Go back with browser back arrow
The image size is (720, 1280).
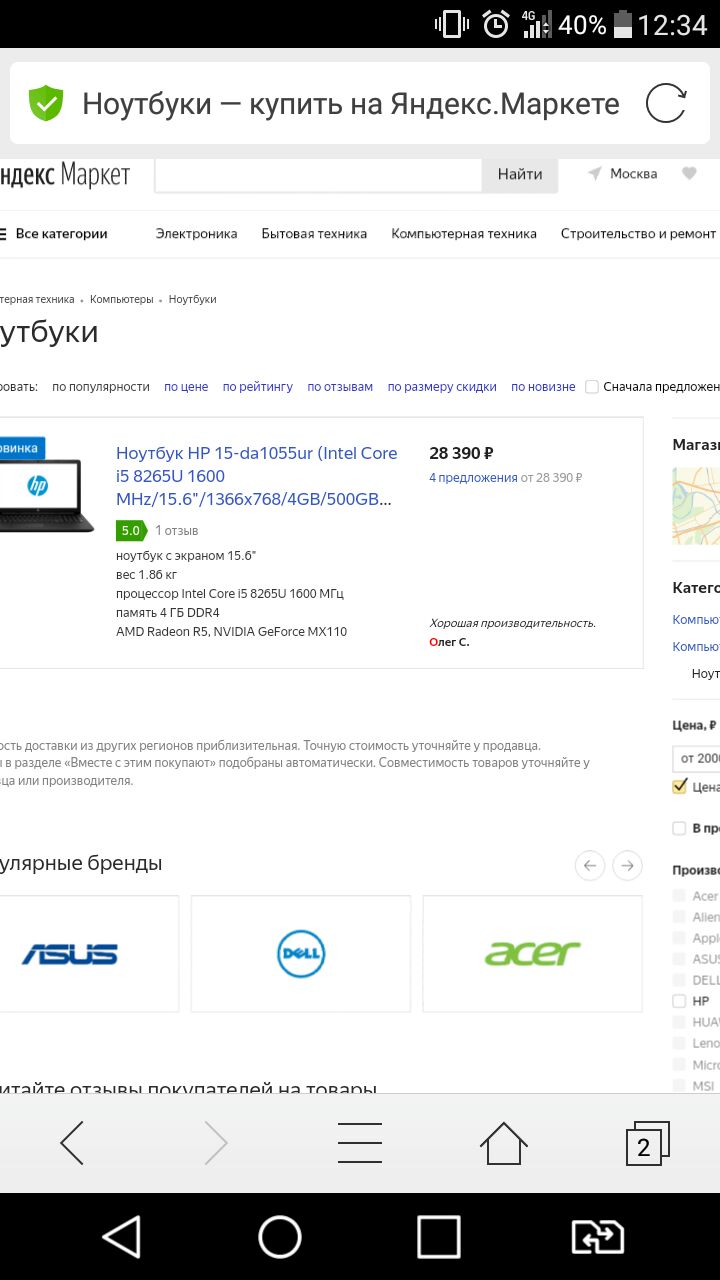click(x=72, y=1143)
